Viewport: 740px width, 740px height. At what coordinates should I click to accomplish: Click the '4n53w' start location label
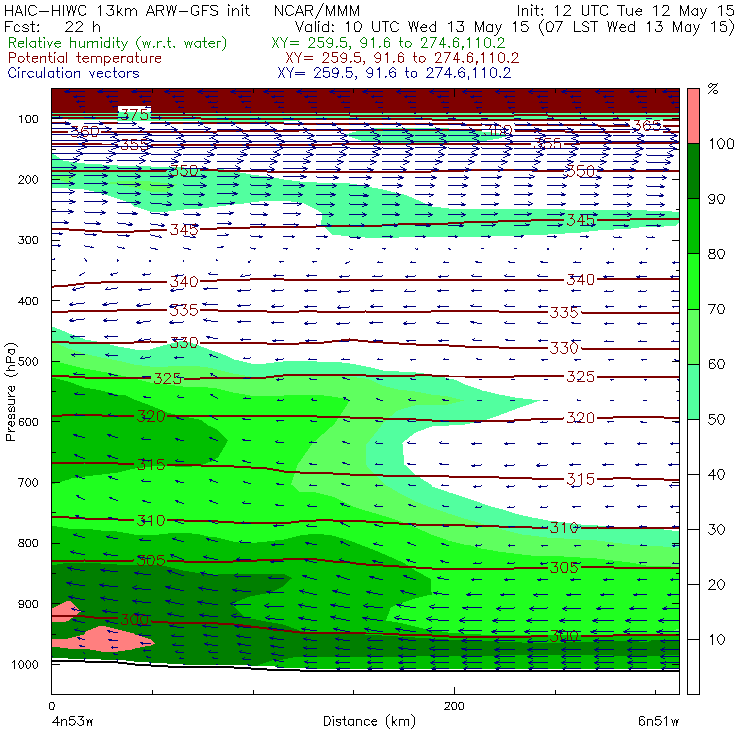pos(72,722)
